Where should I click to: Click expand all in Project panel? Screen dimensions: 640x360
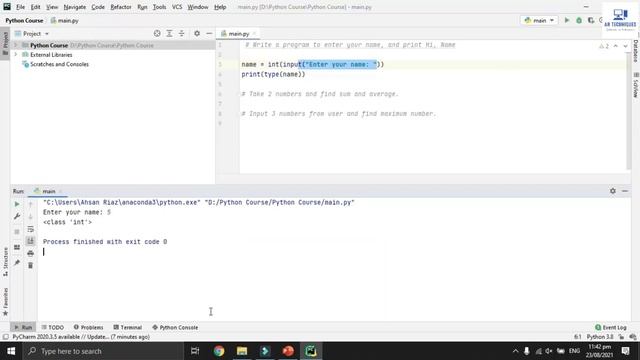(x=169, y=33)
